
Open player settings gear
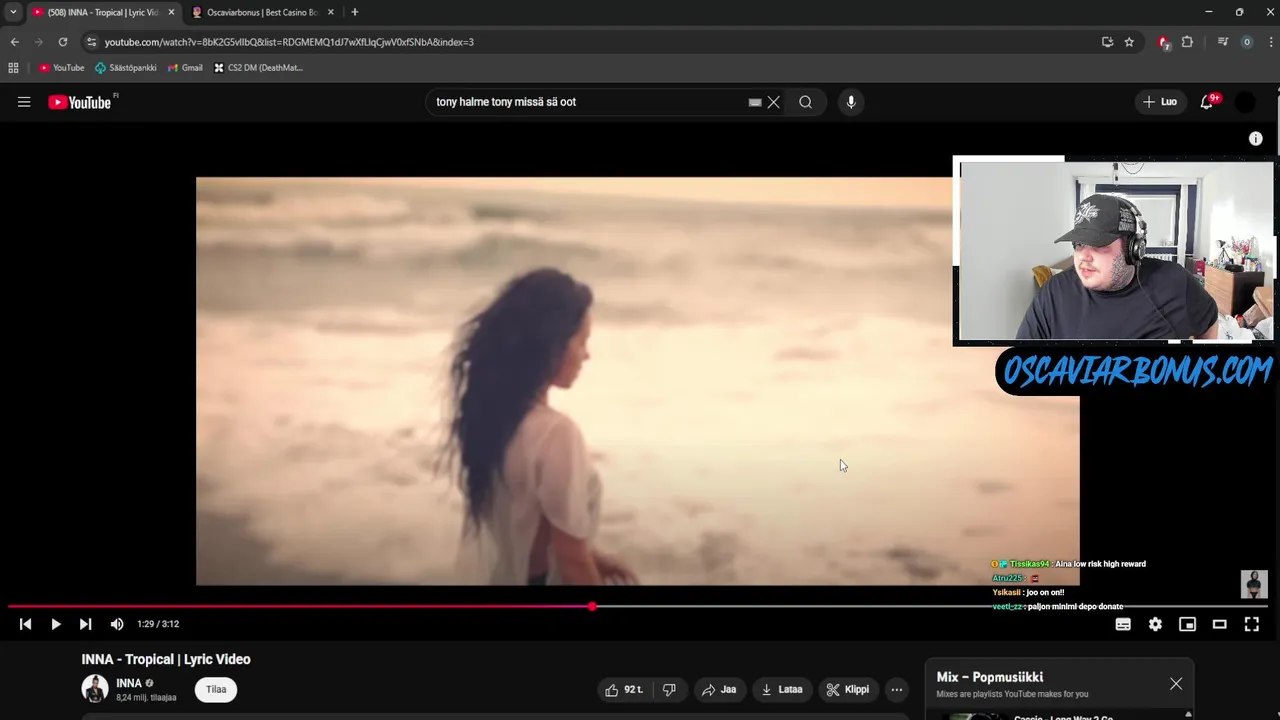coord(1155,624)
